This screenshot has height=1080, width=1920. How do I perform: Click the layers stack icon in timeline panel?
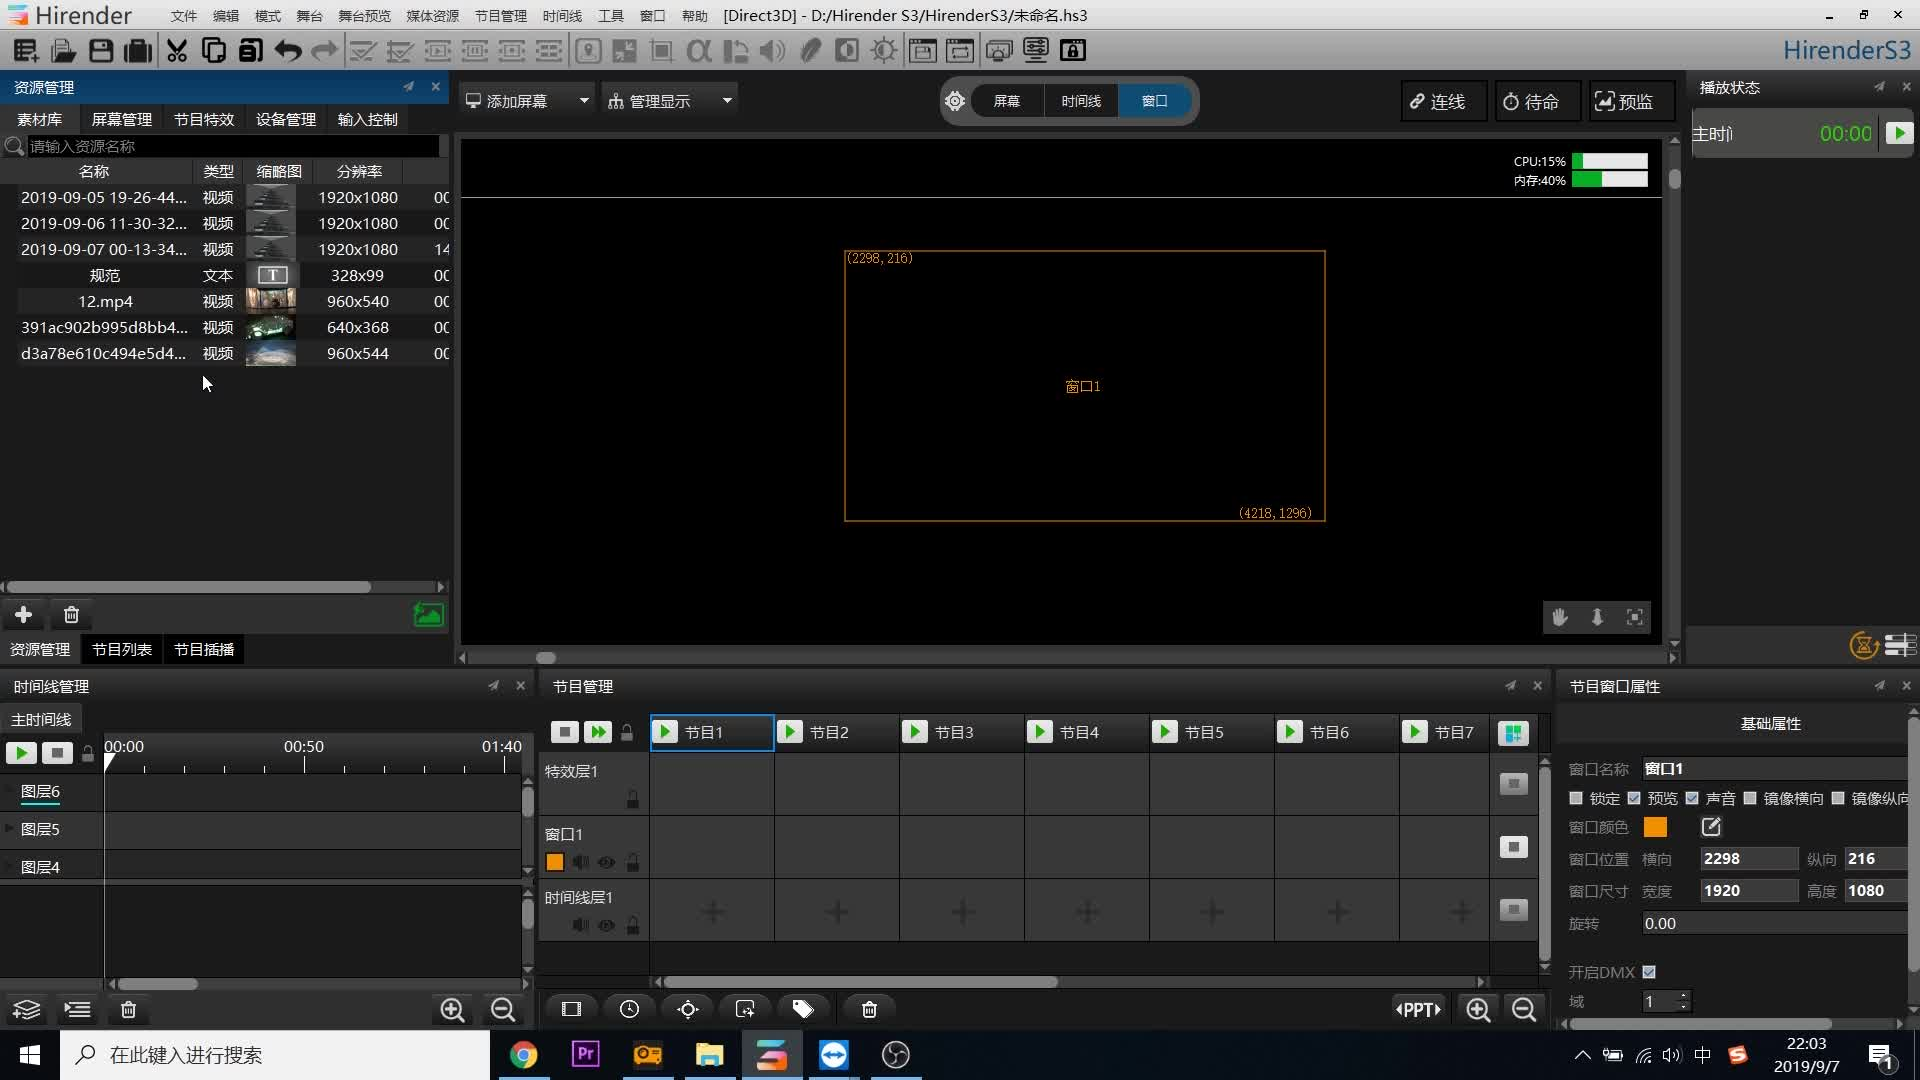27,1010
